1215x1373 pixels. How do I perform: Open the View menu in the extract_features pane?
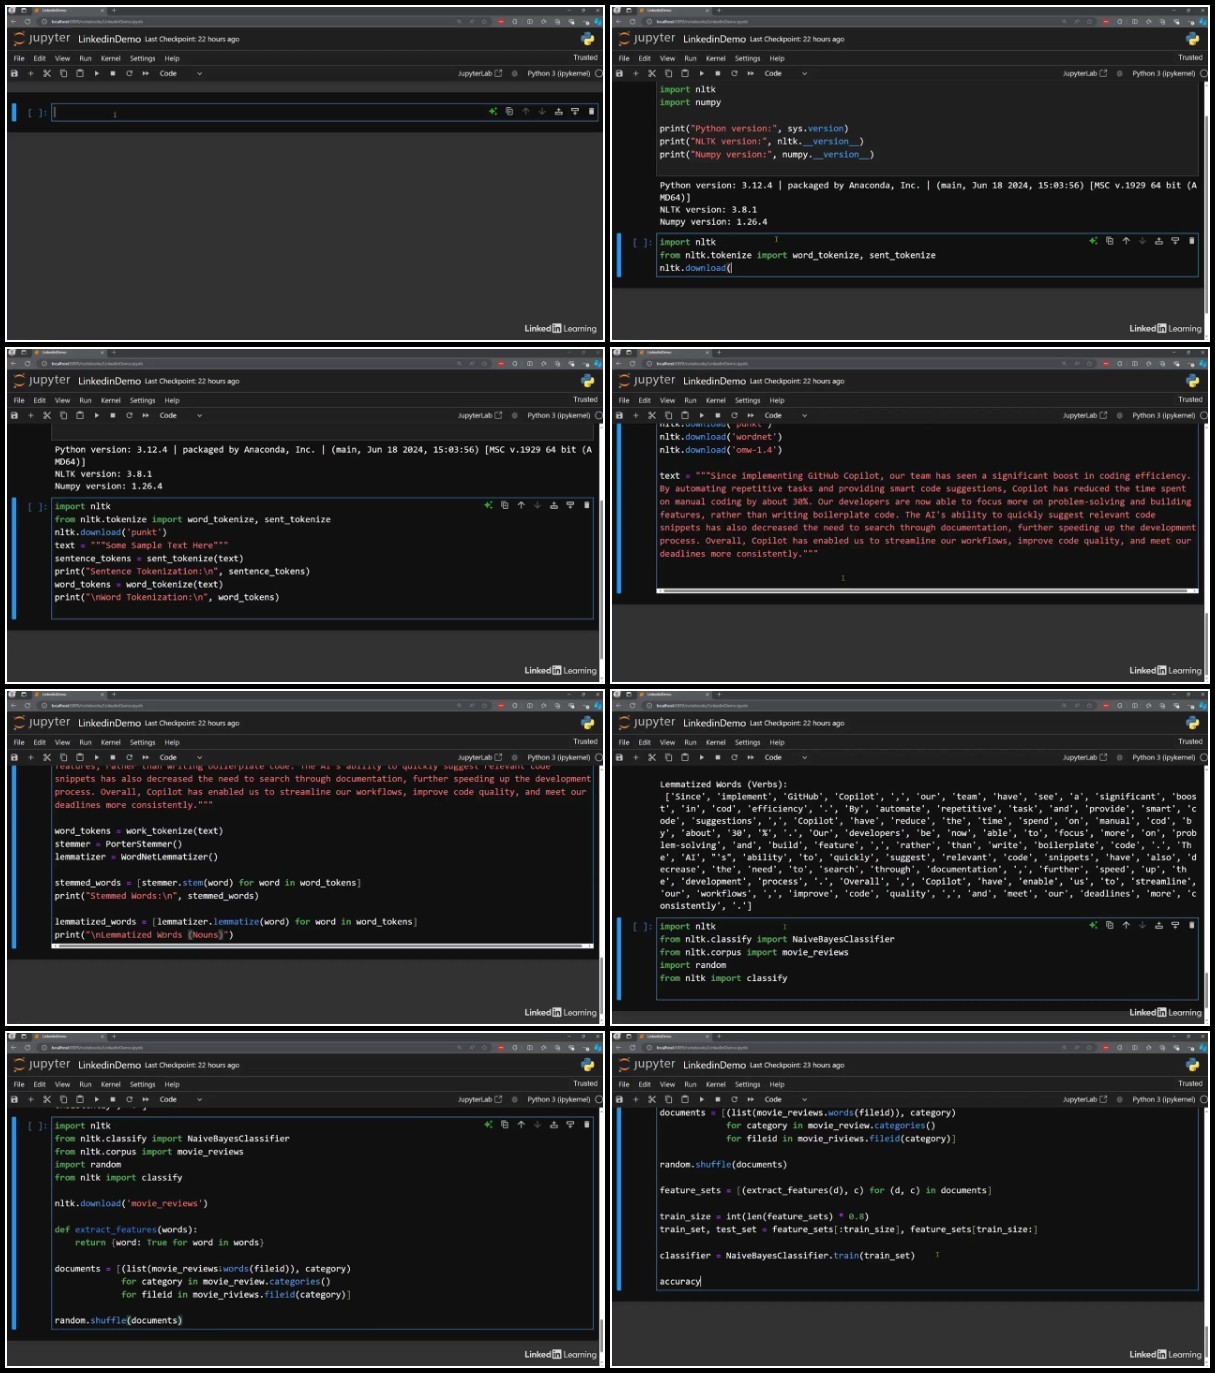pyautogui.click(x=62, y=1084)
